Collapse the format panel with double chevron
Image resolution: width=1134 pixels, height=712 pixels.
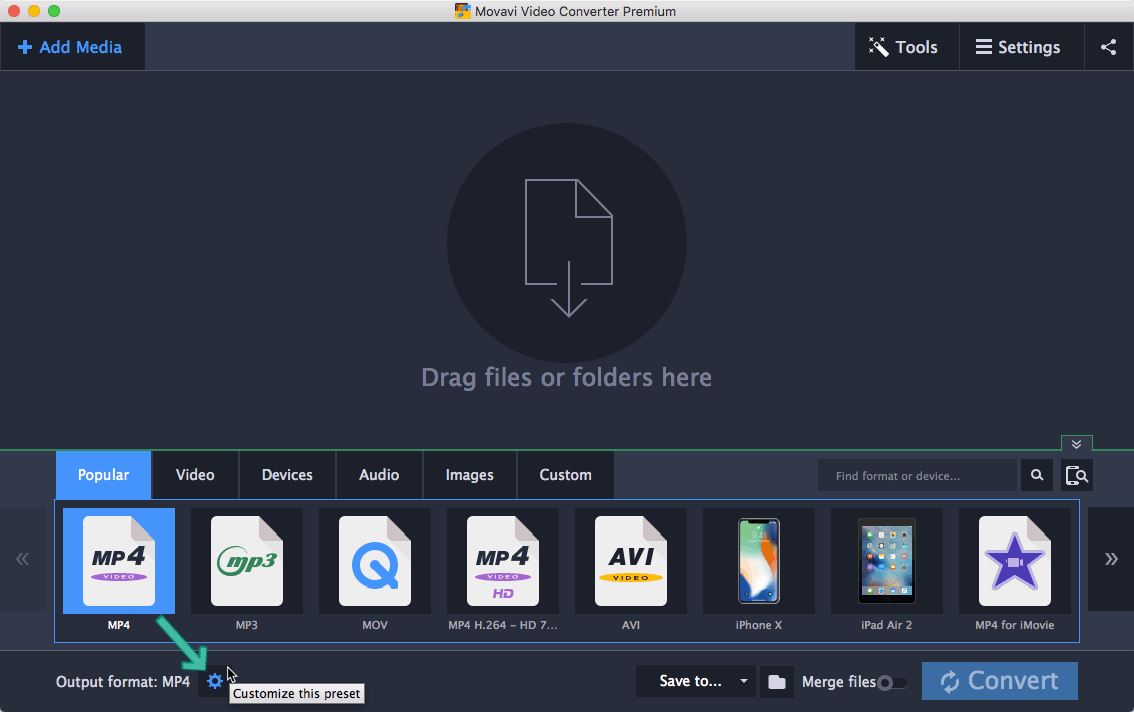(x=1076, y=444)
